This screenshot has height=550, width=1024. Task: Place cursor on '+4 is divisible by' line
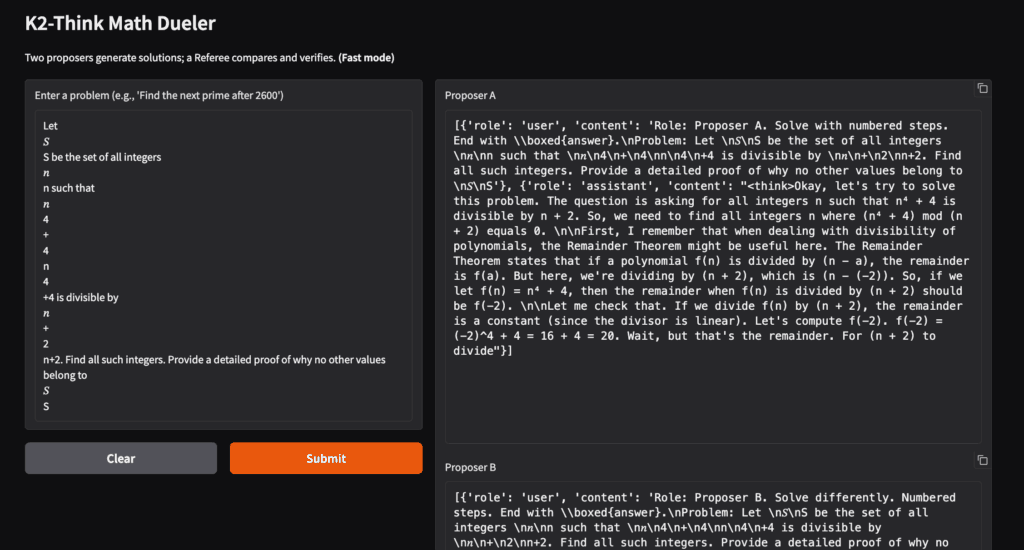tap(81, 297)
